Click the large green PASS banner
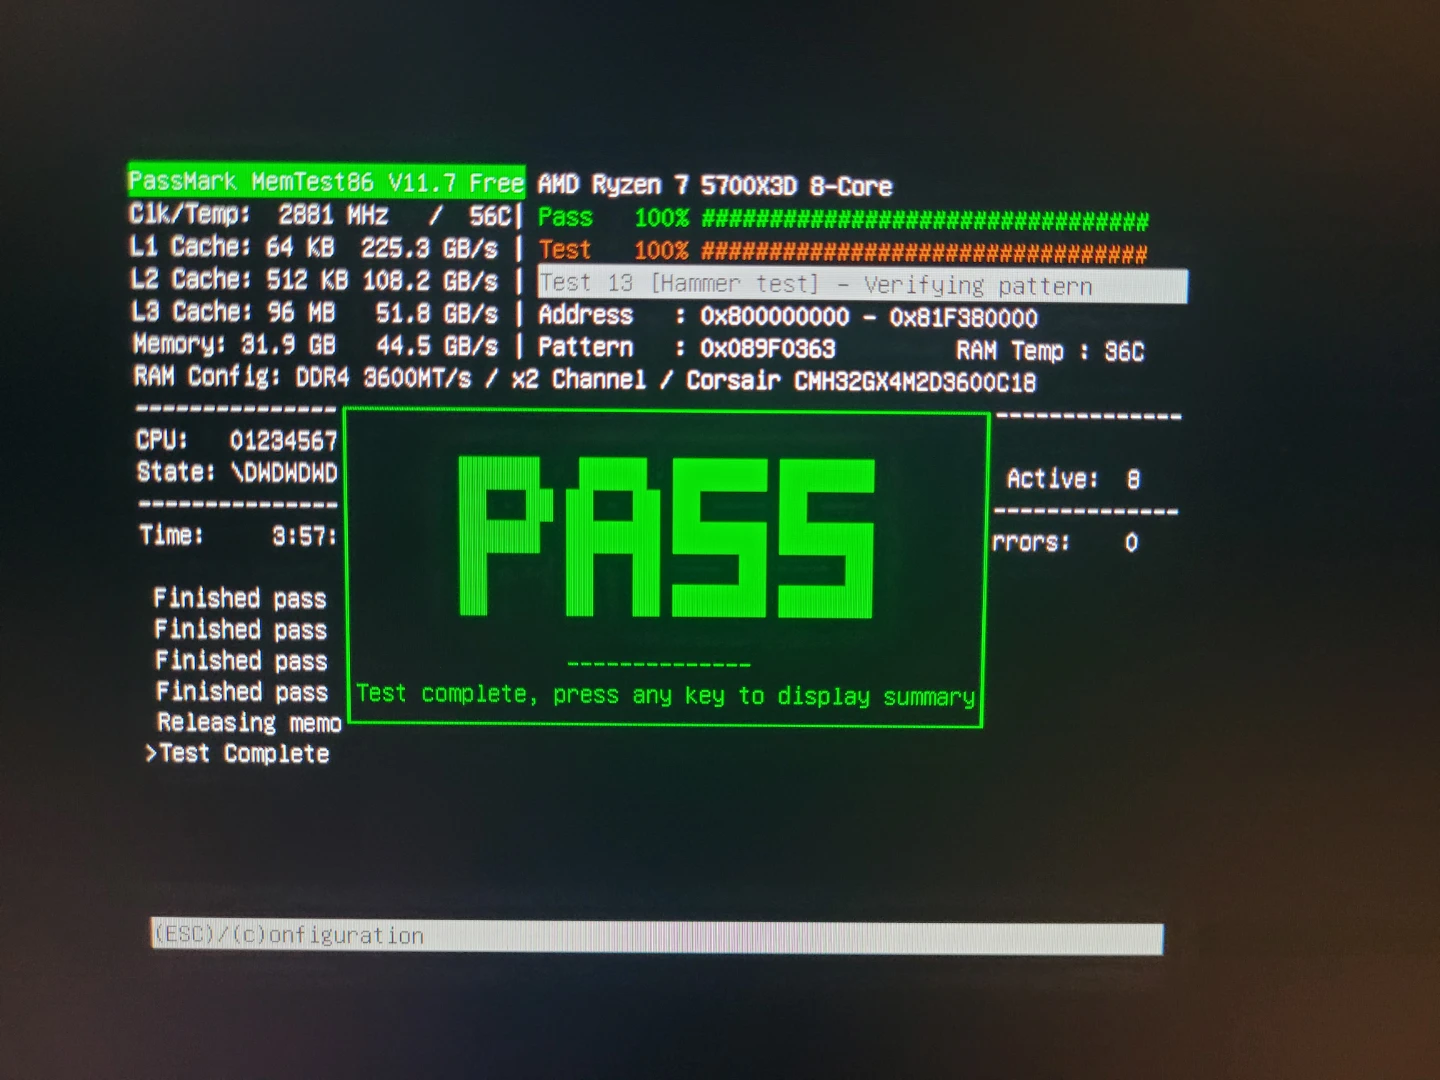Image resolution: width=1440 pixels, height=1080 pixels. 666,536
